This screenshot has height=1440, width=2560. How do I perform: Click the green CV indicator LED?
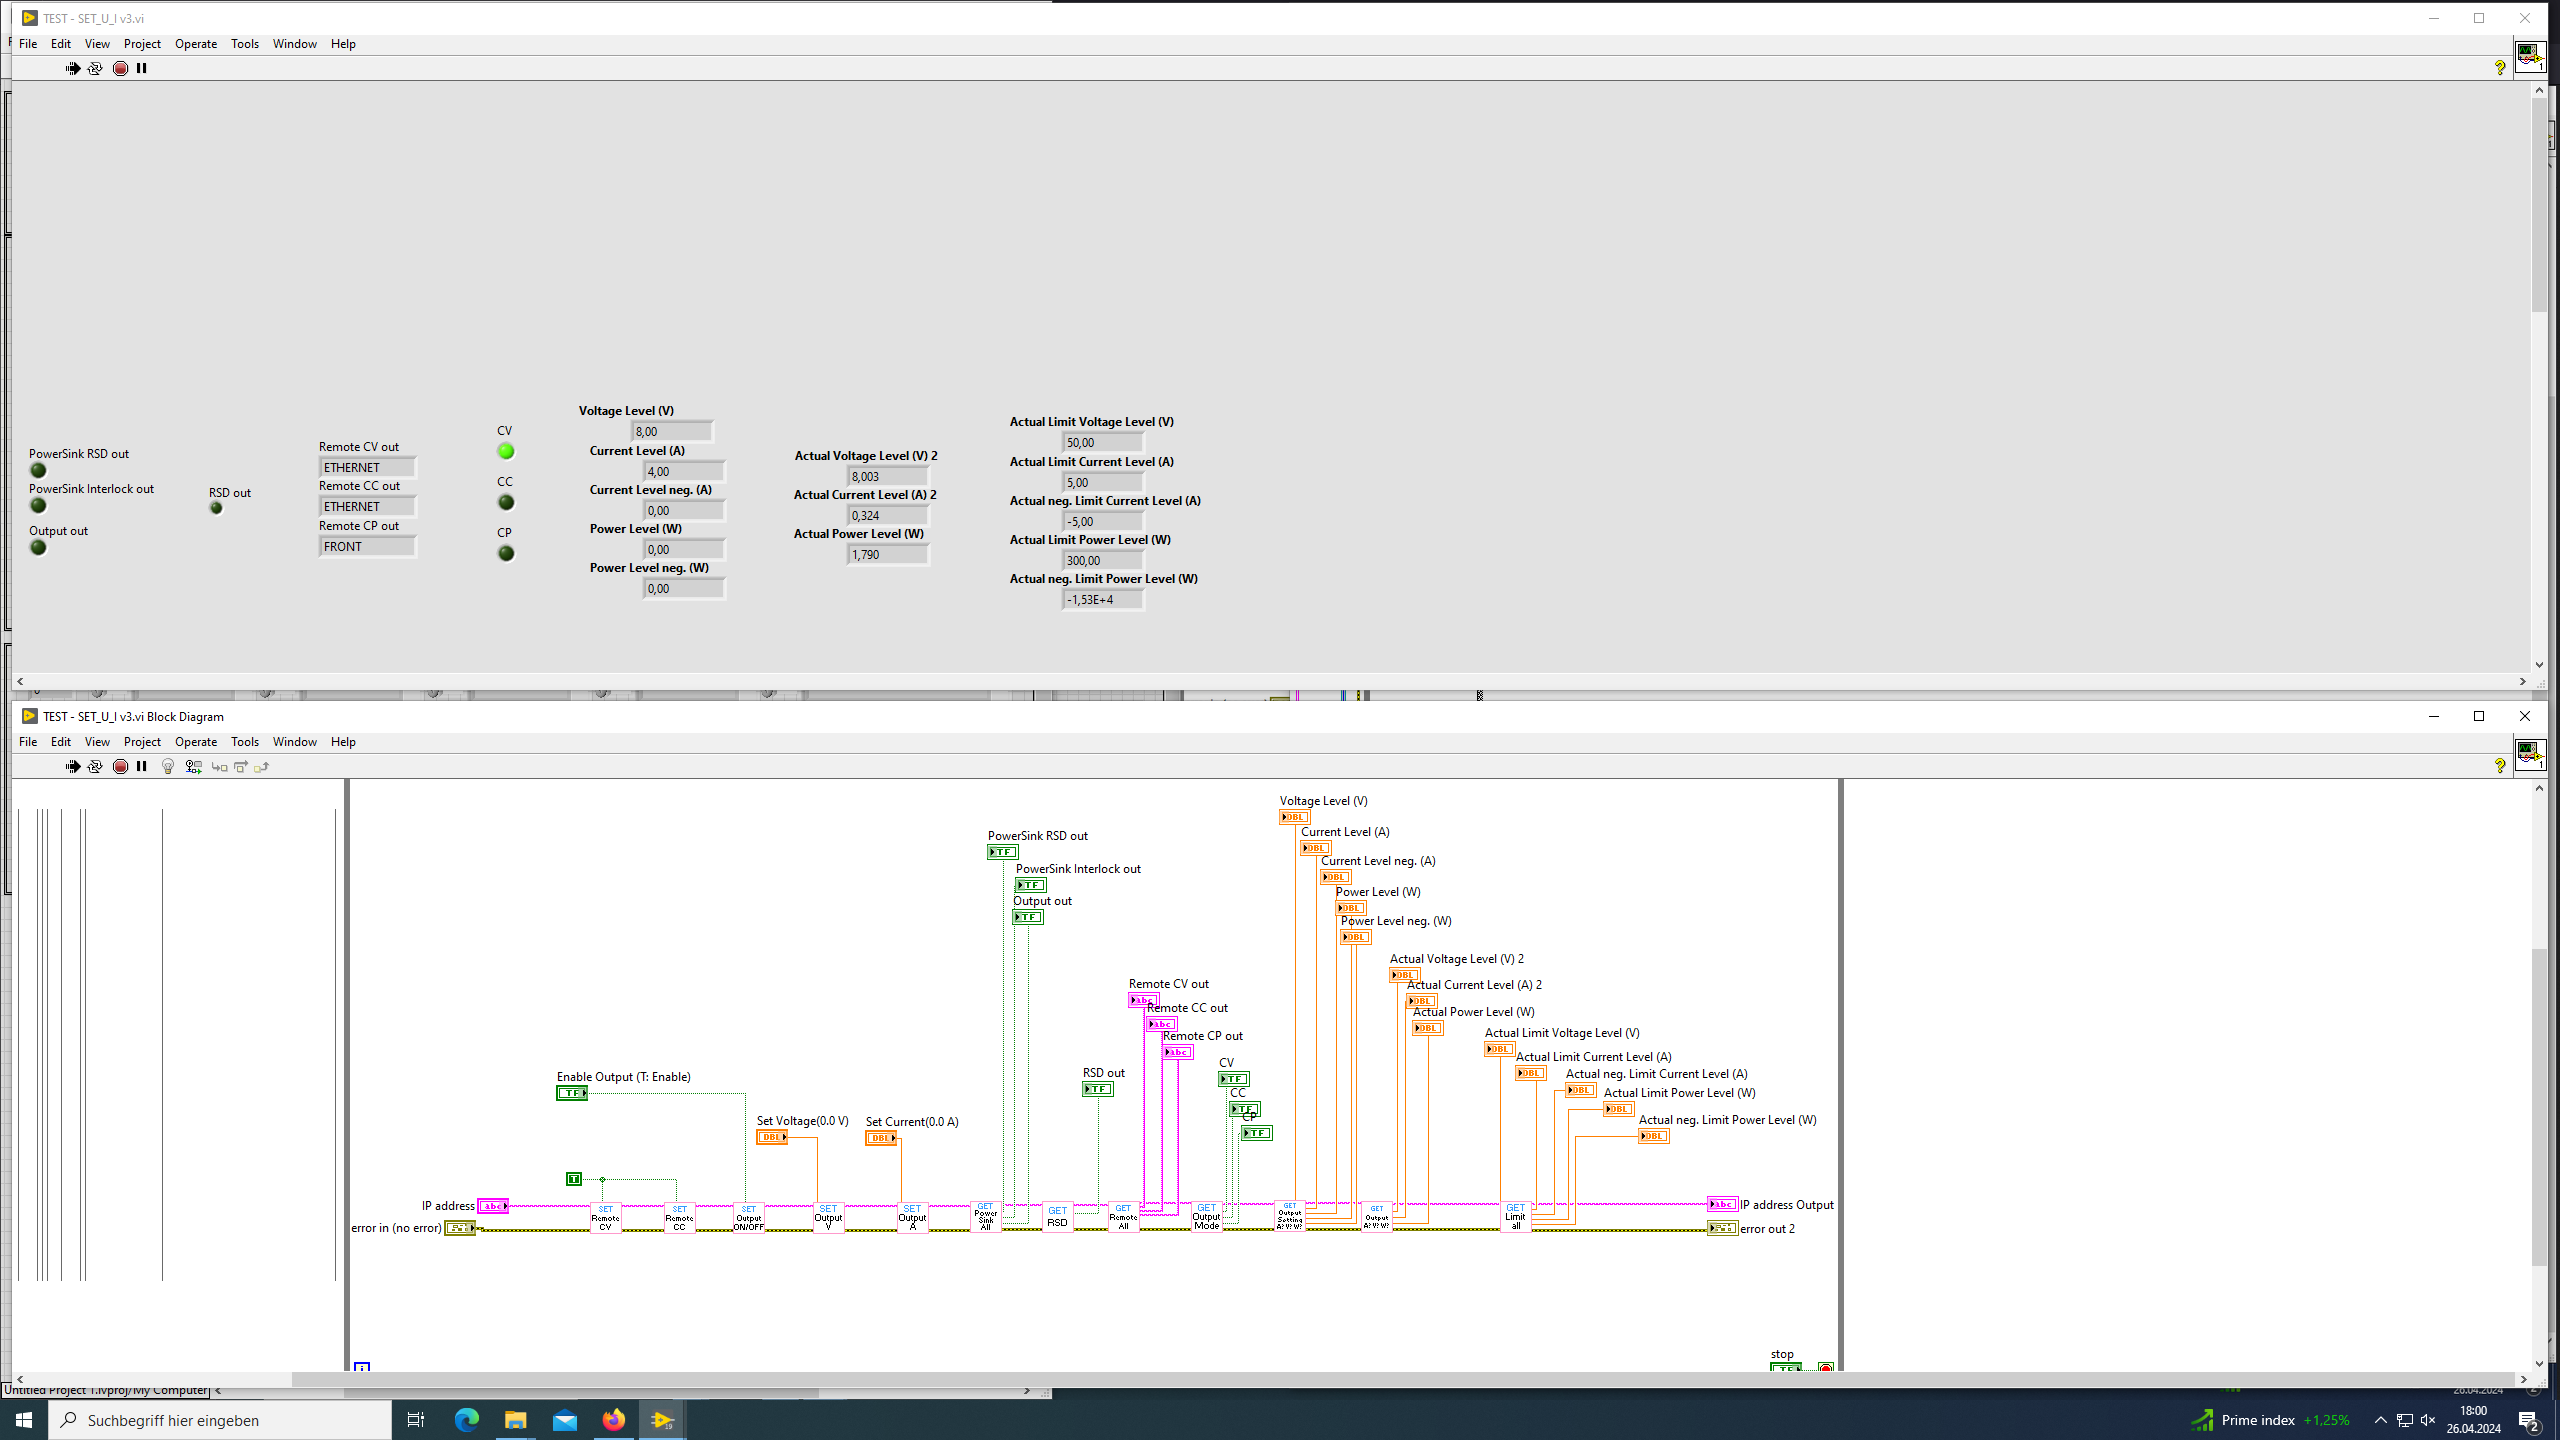pos(506,452)
